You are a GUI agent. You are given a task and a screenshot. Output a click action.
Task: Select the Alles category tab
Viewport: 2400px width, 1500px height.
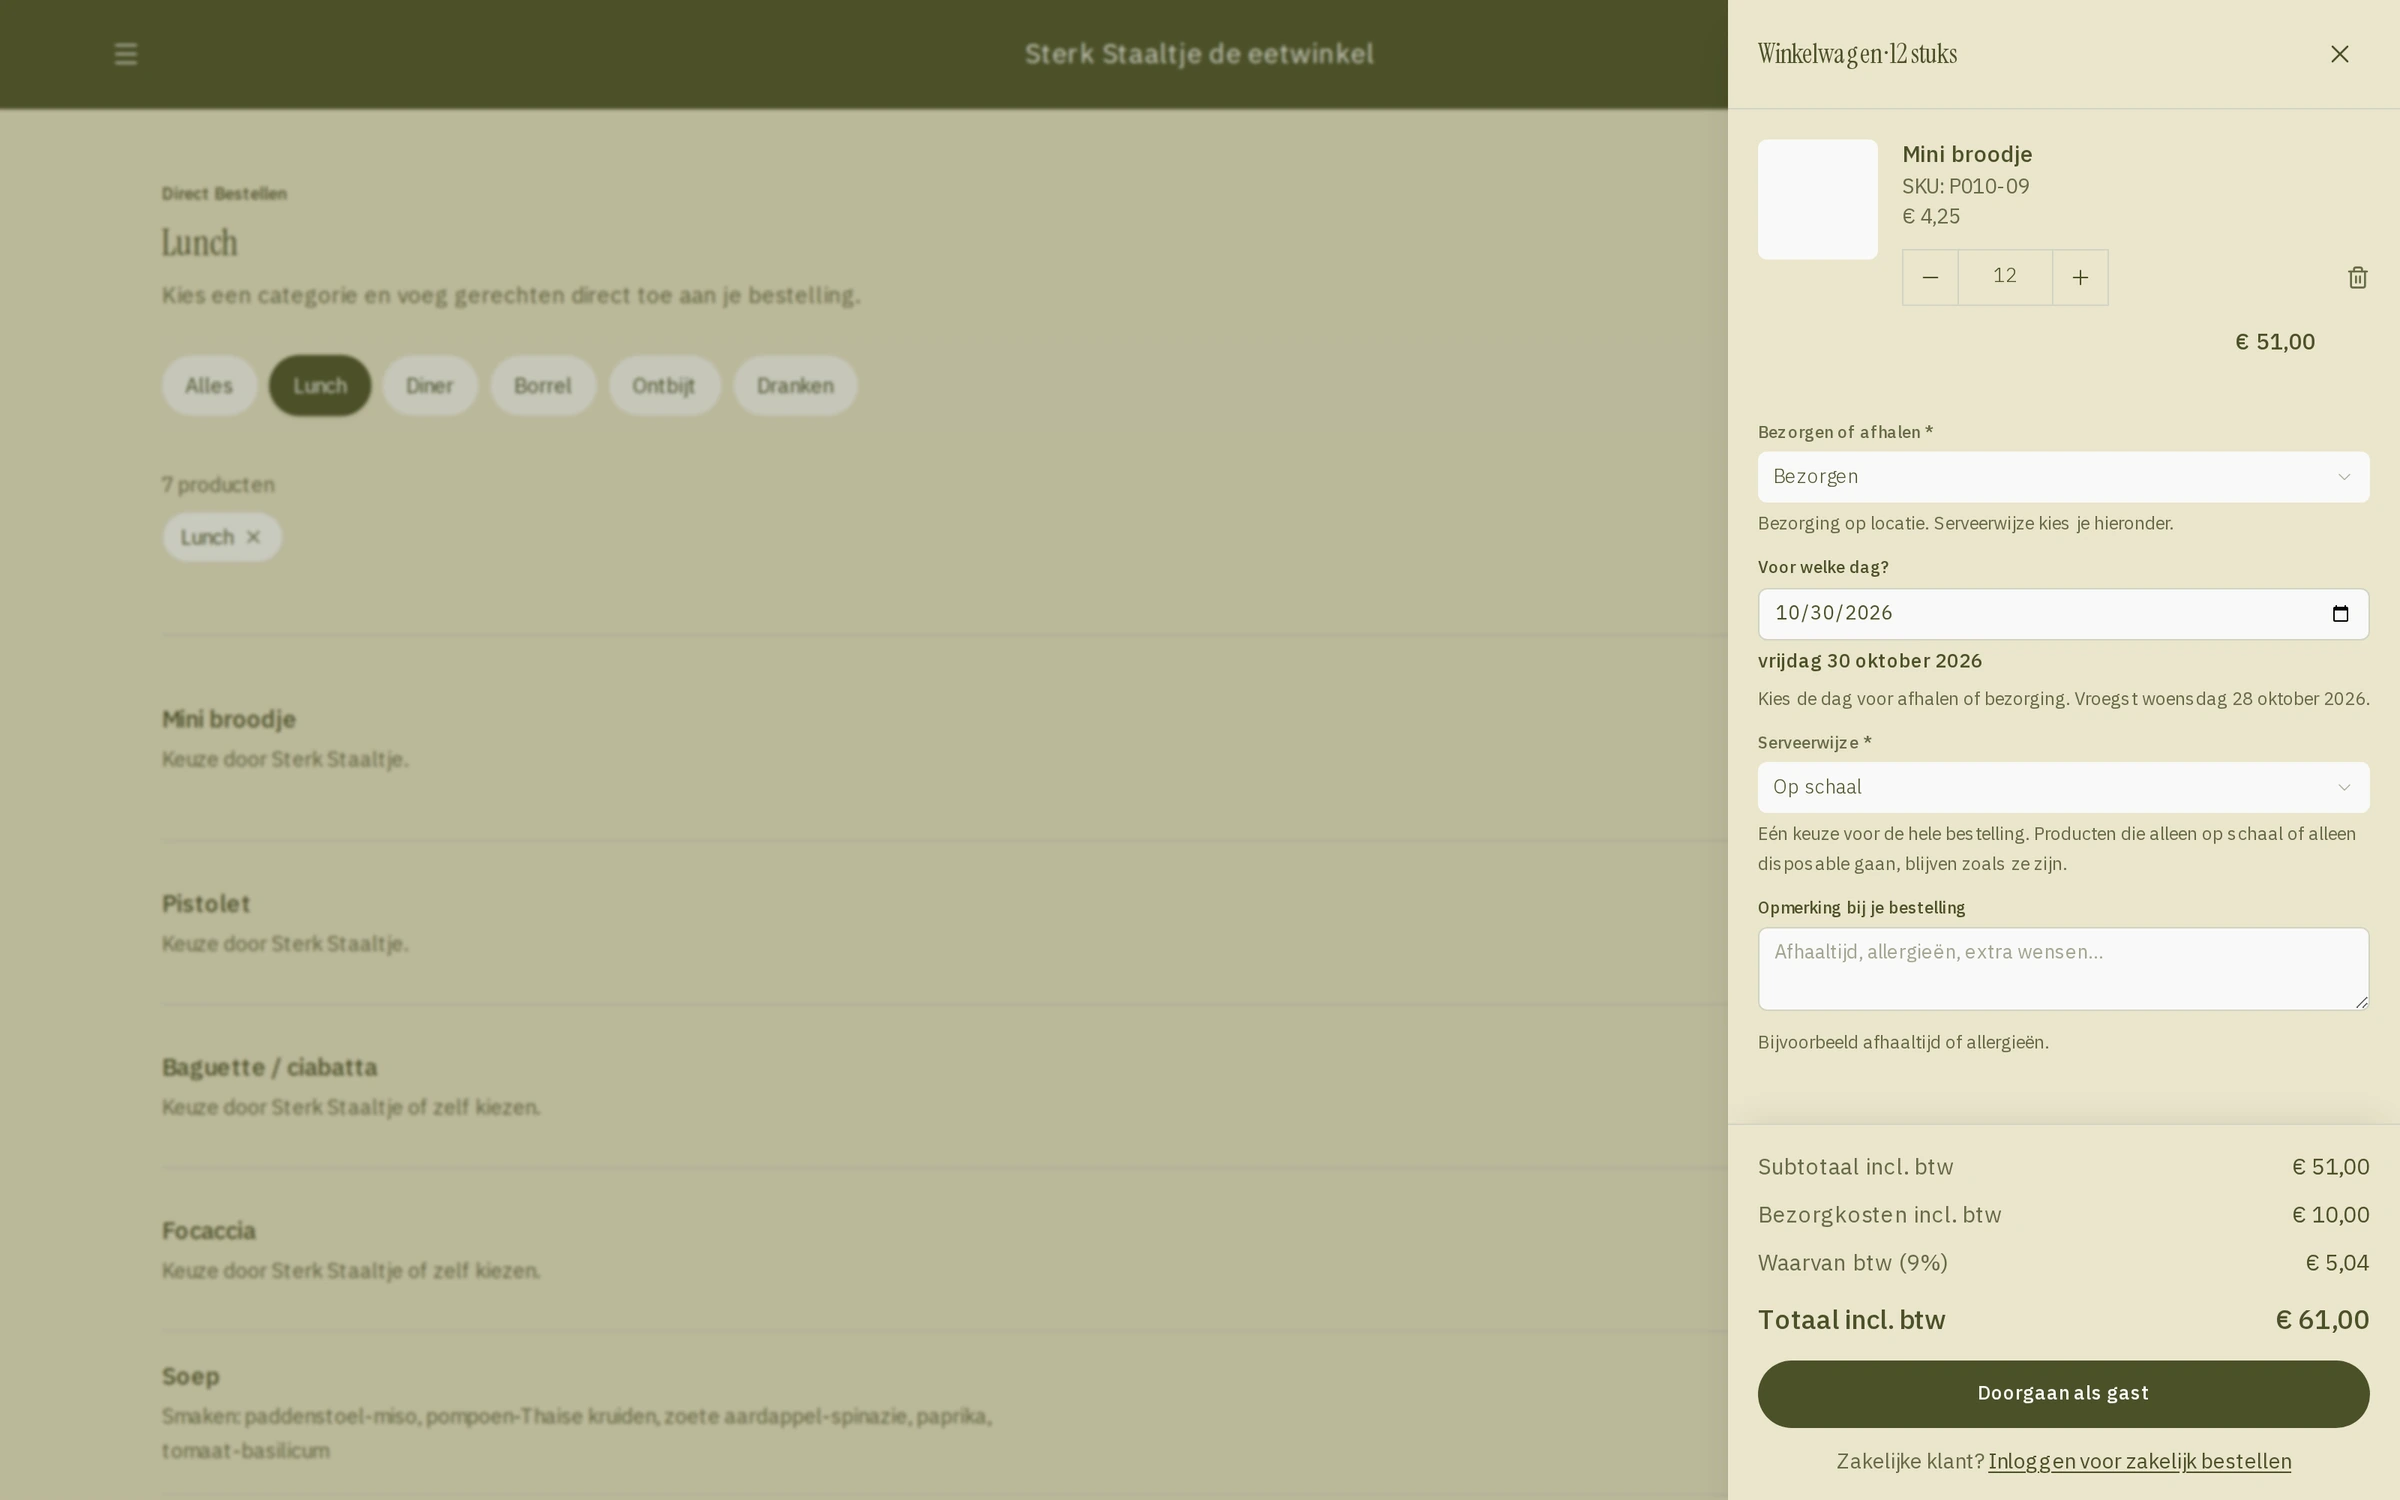tap(209, 386)
